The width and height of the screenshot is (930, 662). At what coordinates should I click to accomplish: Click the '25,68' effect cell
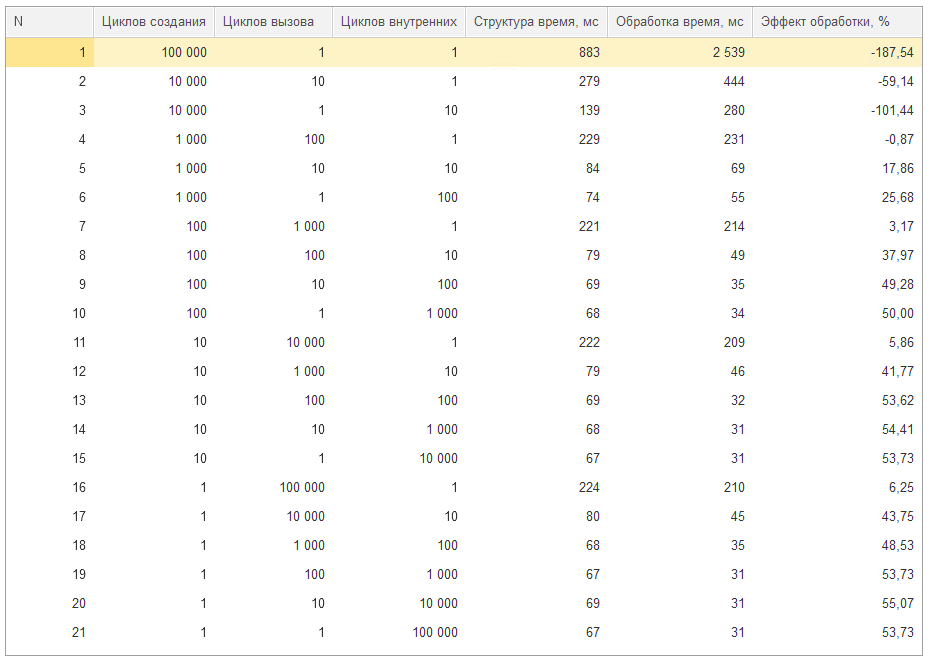click(837, 198)
